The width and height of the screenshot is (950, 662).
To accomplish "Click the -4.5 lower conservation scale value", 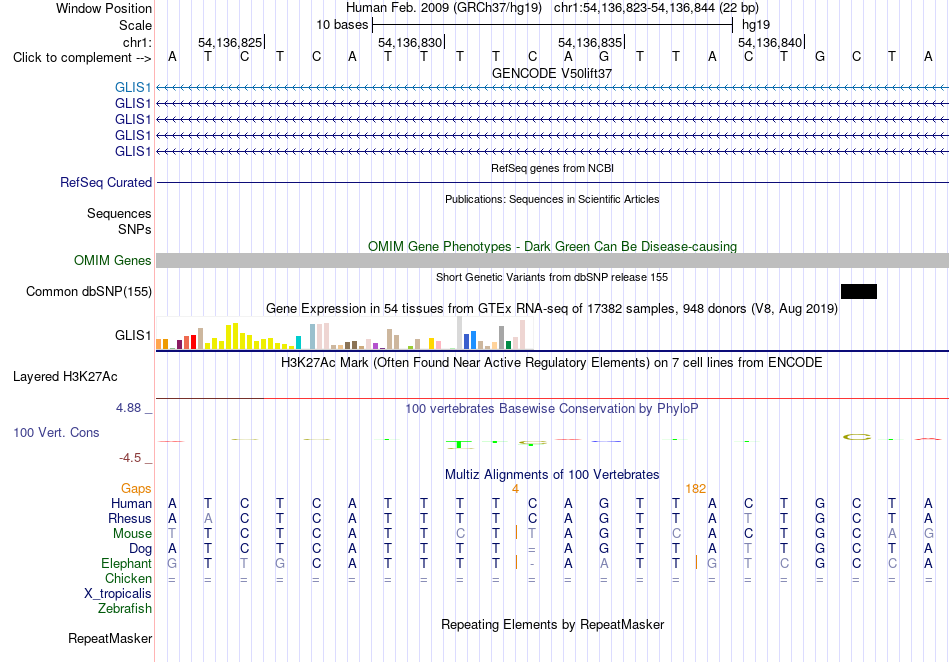I will 130,458.
